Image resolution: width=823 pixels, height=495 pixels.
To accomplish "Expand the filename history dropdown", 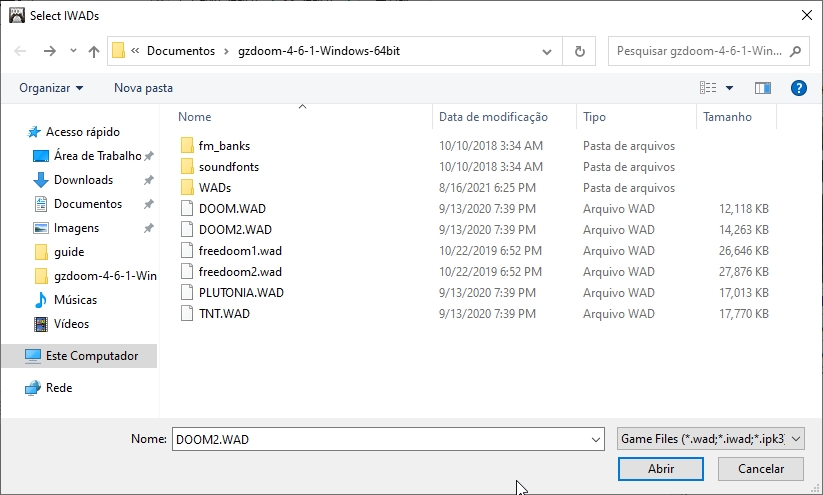I will (x=596, y=439).
